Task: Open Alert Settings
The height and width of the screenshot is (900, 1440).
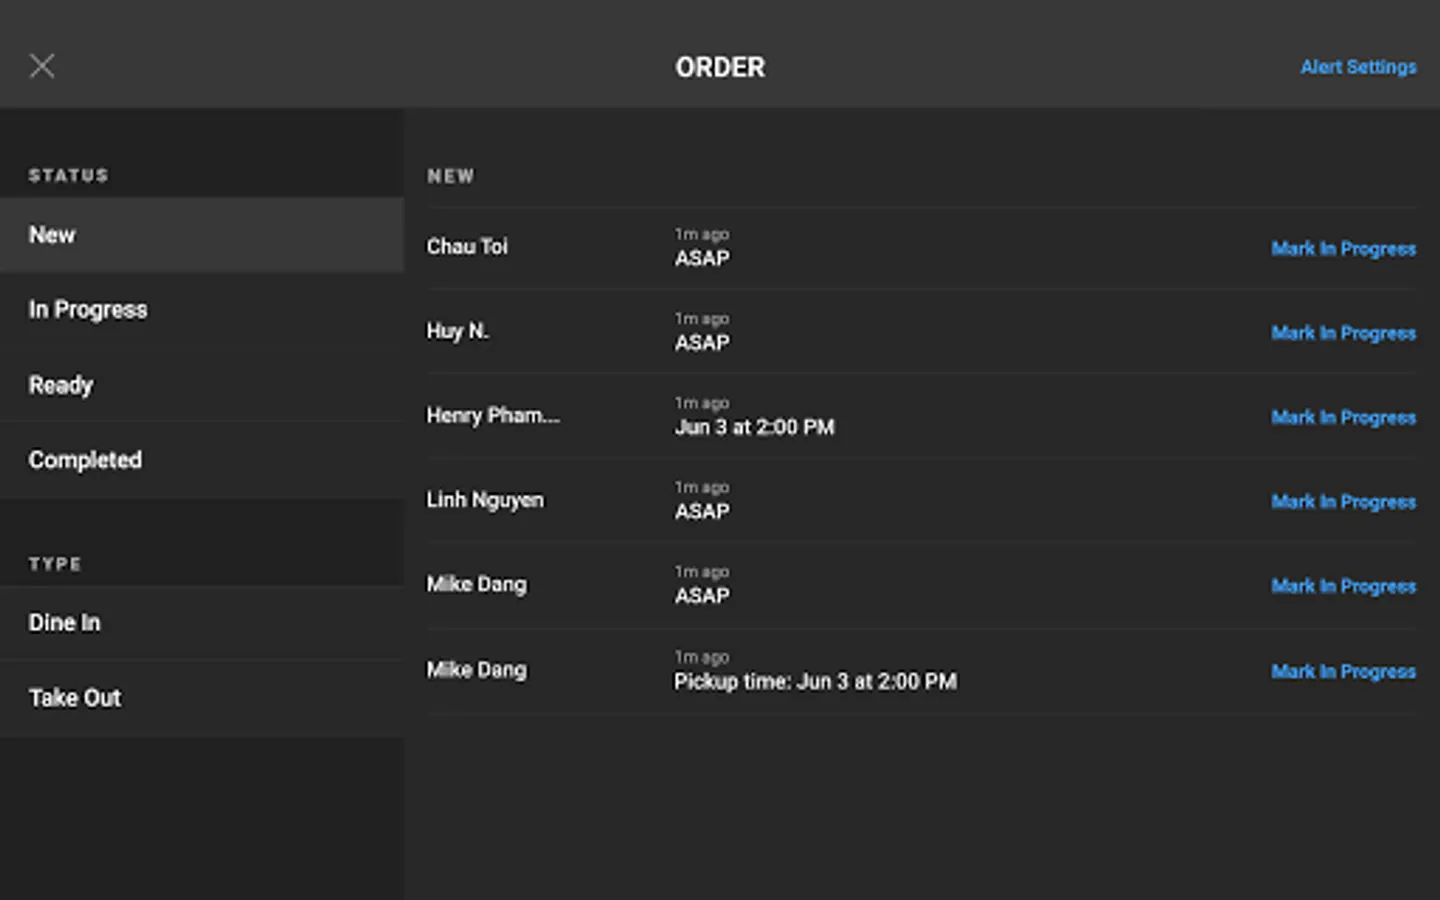Action: pos(1358,67)
